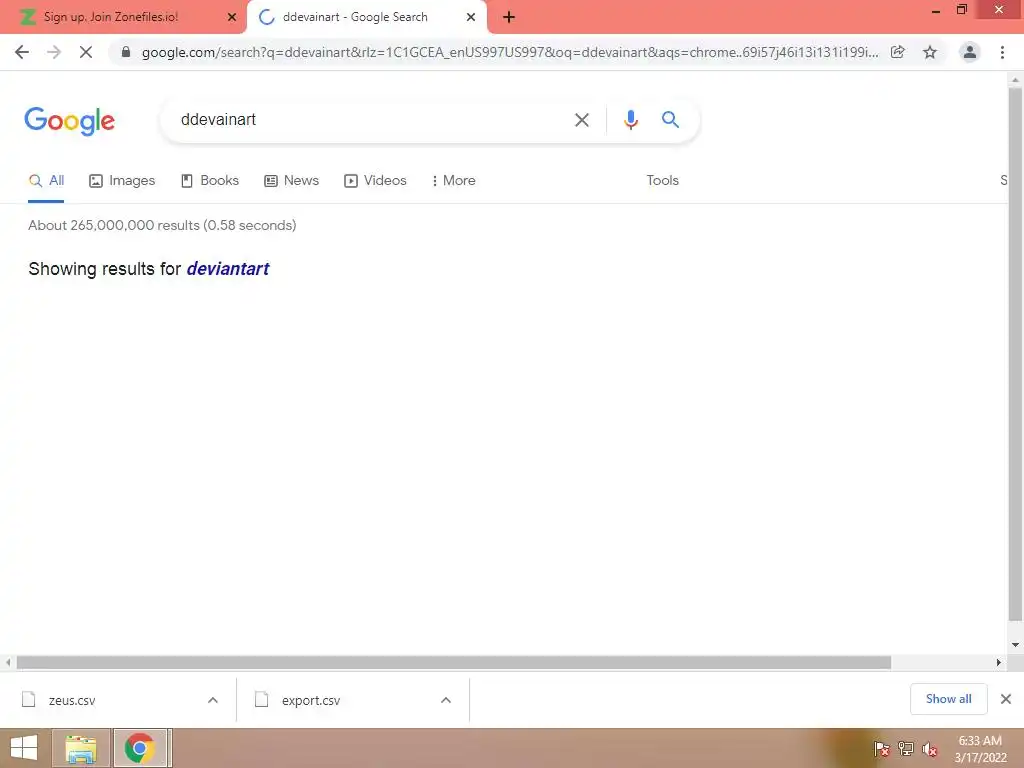Open network status tray icon

click(905, 749)
